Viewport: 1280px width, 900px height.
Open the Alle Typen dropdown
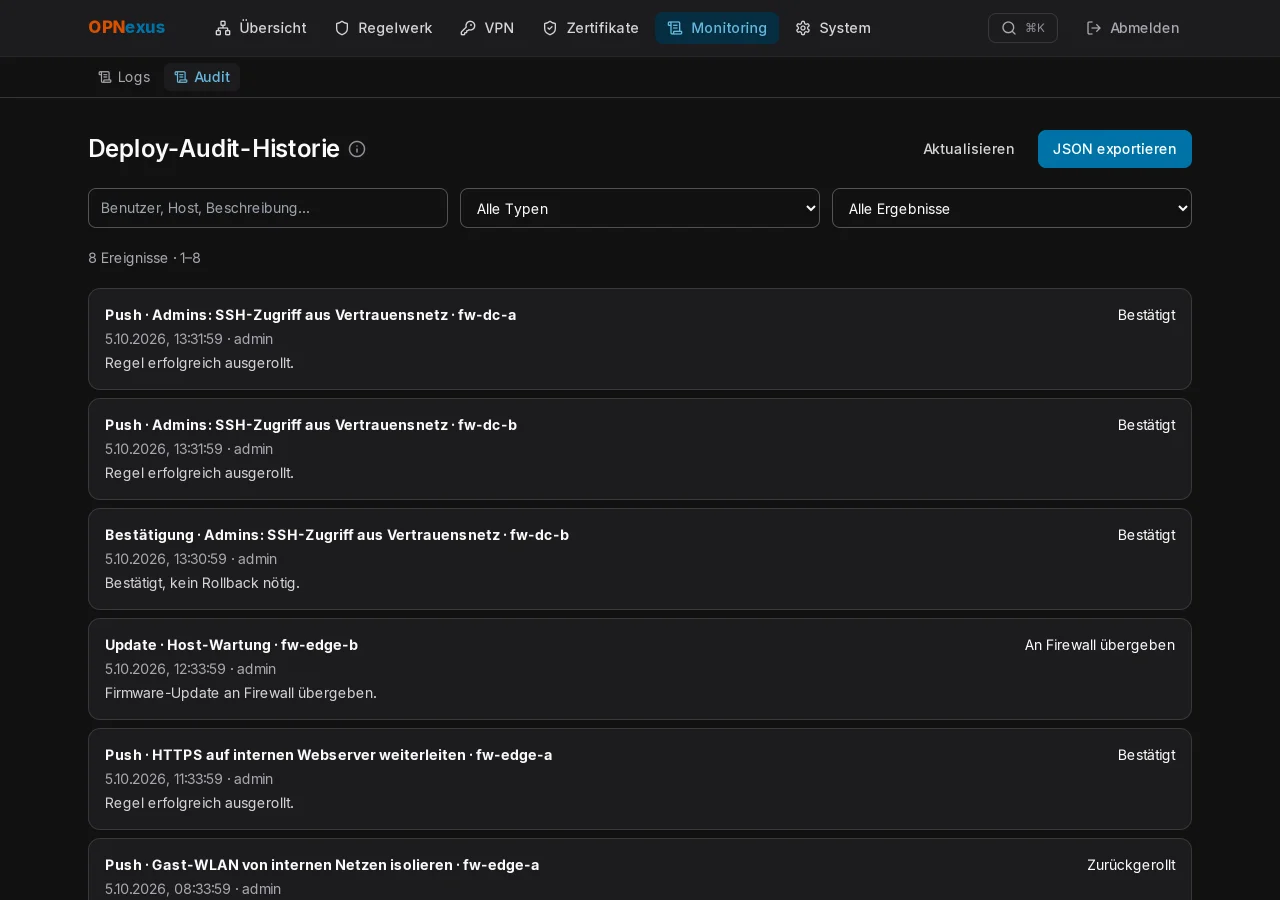pyautogui.click(x=640, y=208)
